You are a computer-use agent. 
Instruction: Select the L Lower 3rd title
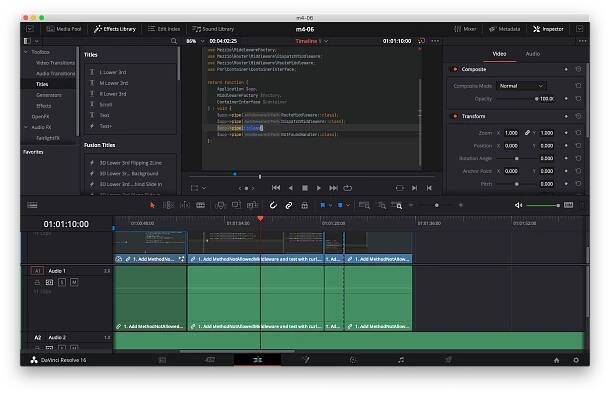[x=113, y=72]
